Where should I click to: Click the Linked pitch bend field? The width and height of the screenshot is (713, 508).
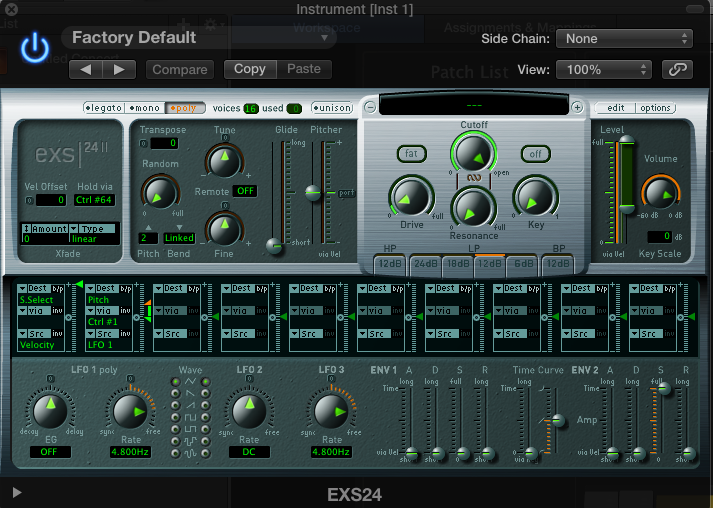pyautogui.click(x=179, y=238)
